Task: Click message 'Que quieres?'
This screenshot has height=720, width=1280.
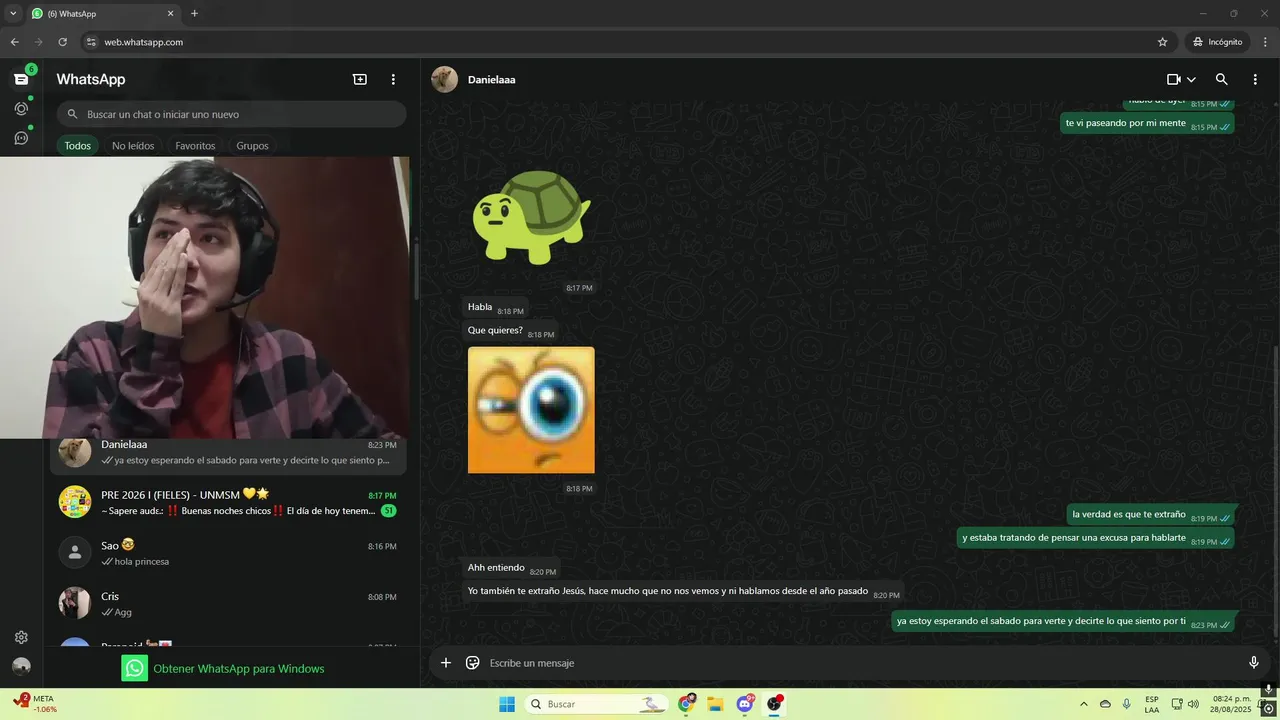Action: pyautogui.click(x=510, y=331)
